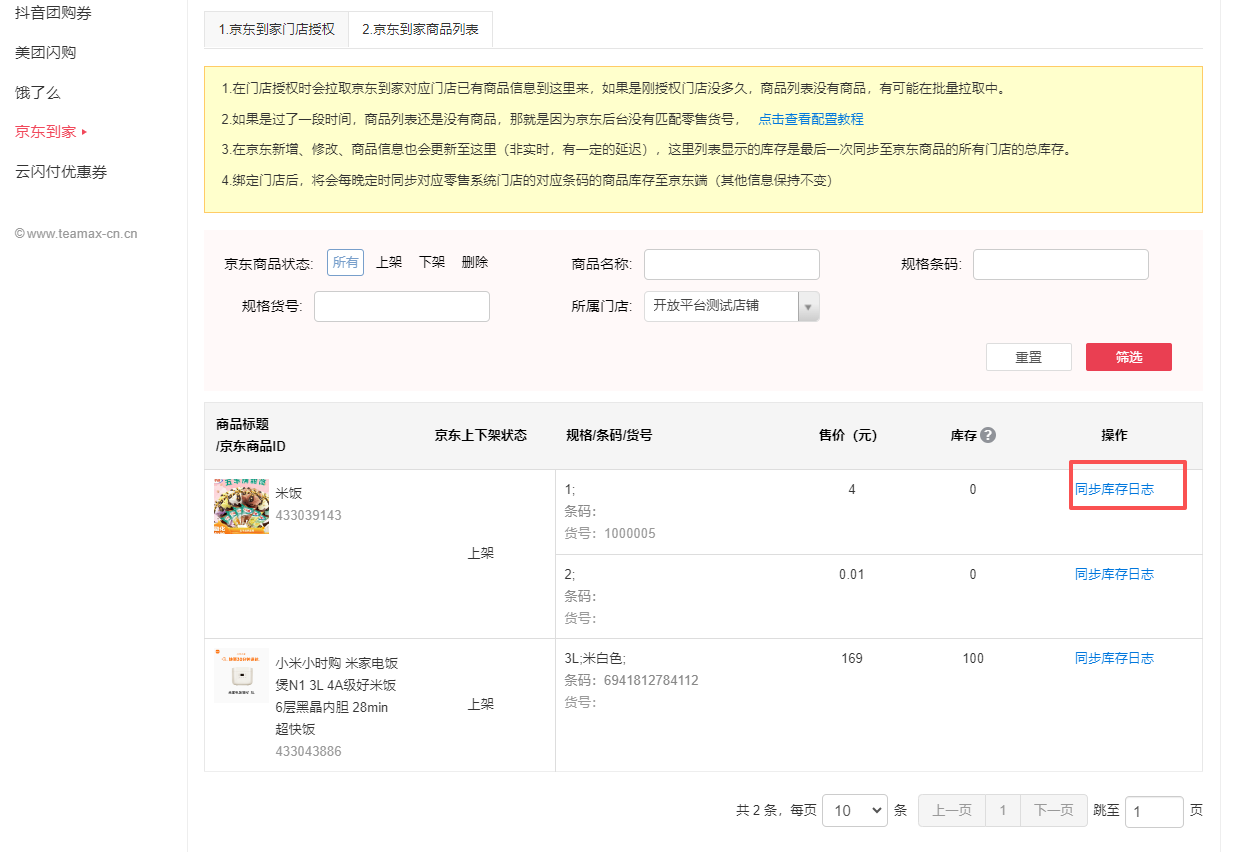Screen dimensions: 1233x852
Task: Select the 所有 status filter
Action: click(x=345, y=262)
